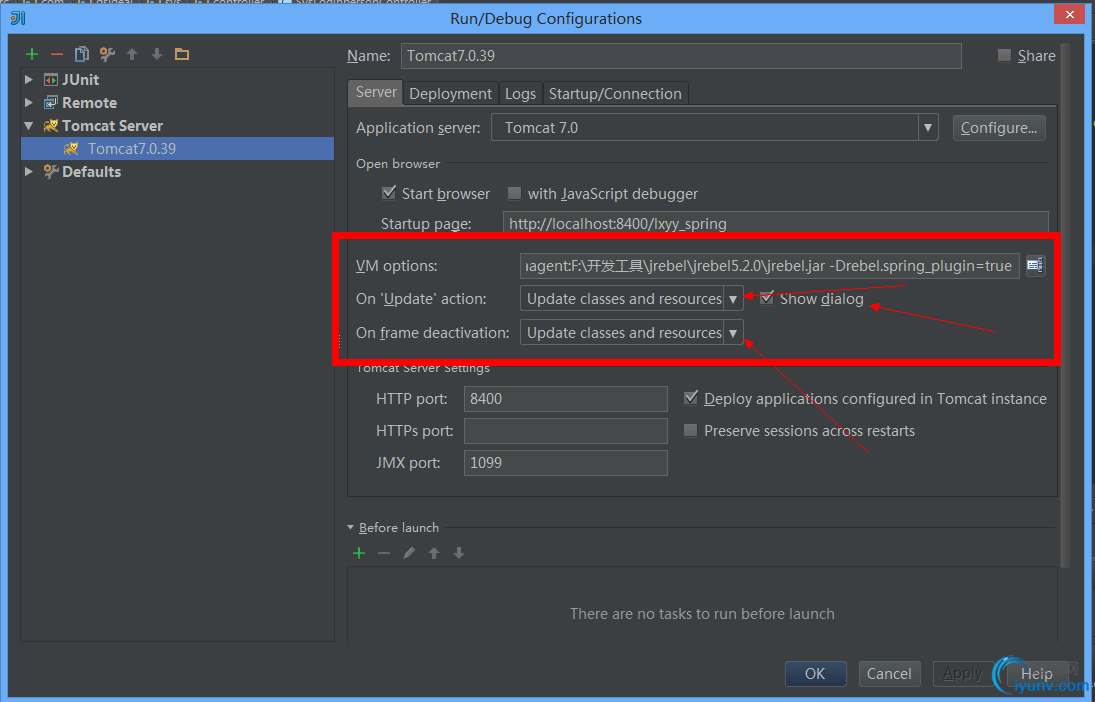The height and width of the screenshot is (702, 1095).
Task: Toggle Share checkbox
Action: pos(1004,55)
